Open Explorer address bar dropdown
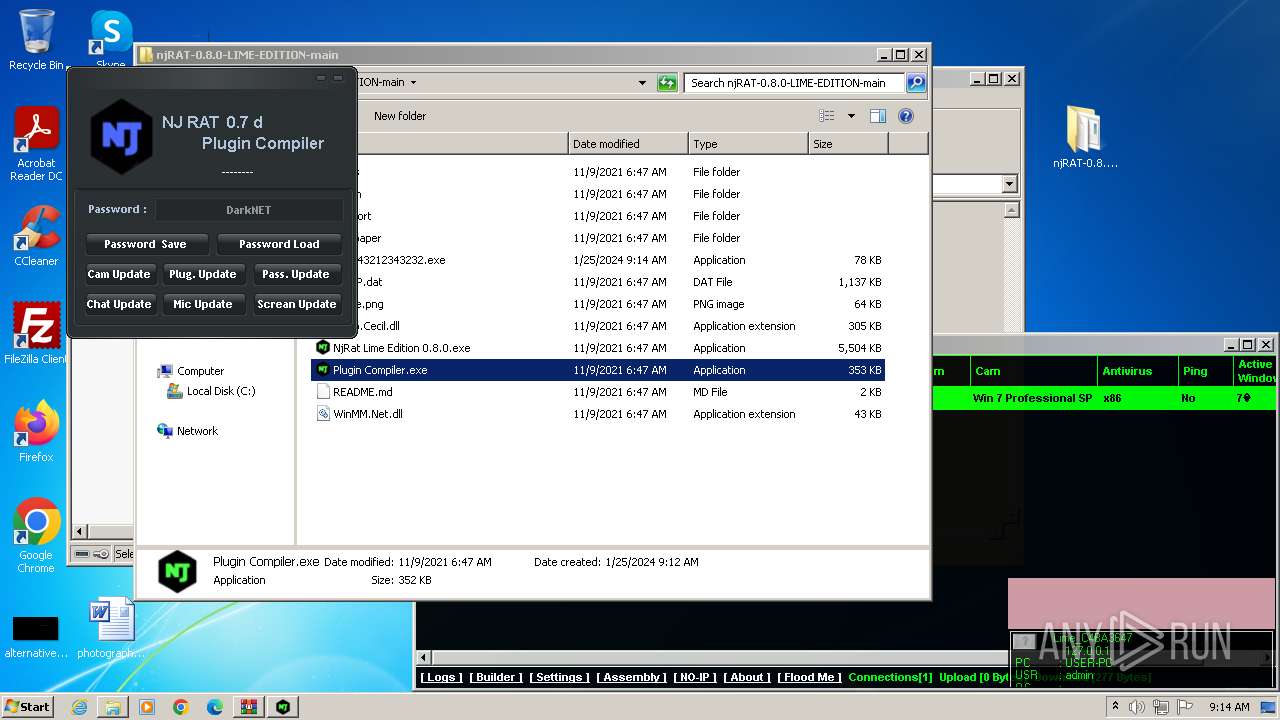Screen dimensions: 1280x720 [x=642, y=83]
